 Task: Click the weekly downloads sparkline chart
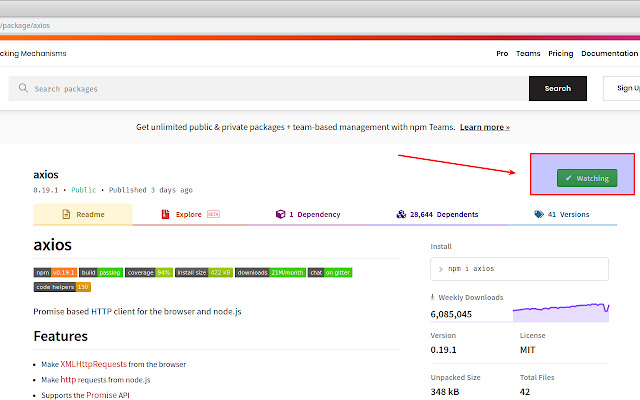tap(561, 313)
